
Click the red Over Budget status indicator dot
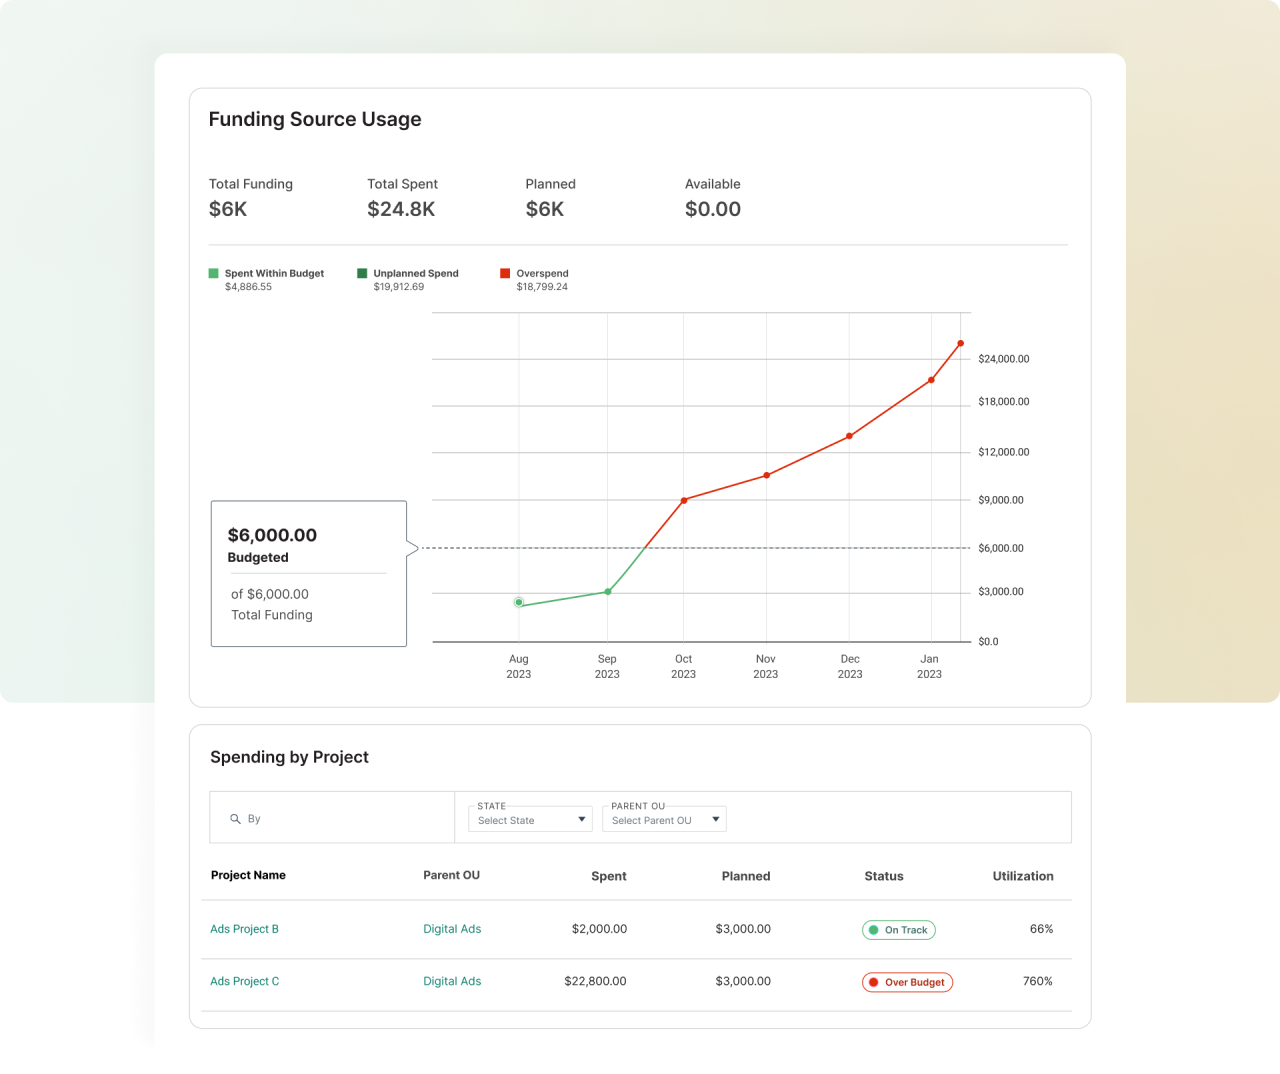click(872, 982)
